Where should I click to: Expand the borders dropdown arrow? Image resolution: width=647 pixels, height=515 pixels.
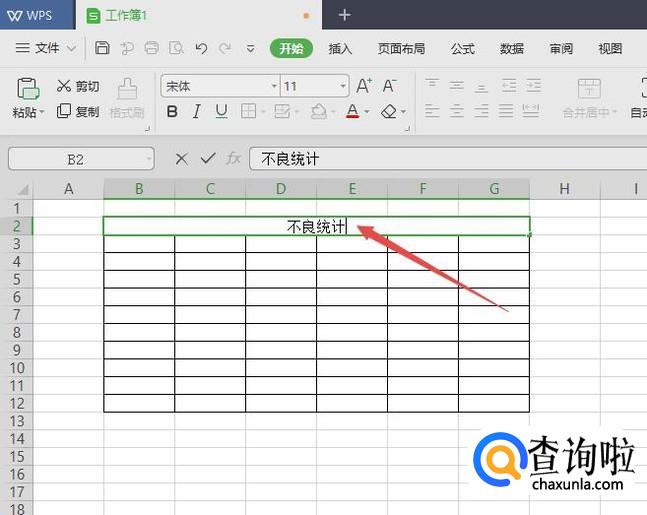[263, 111]
